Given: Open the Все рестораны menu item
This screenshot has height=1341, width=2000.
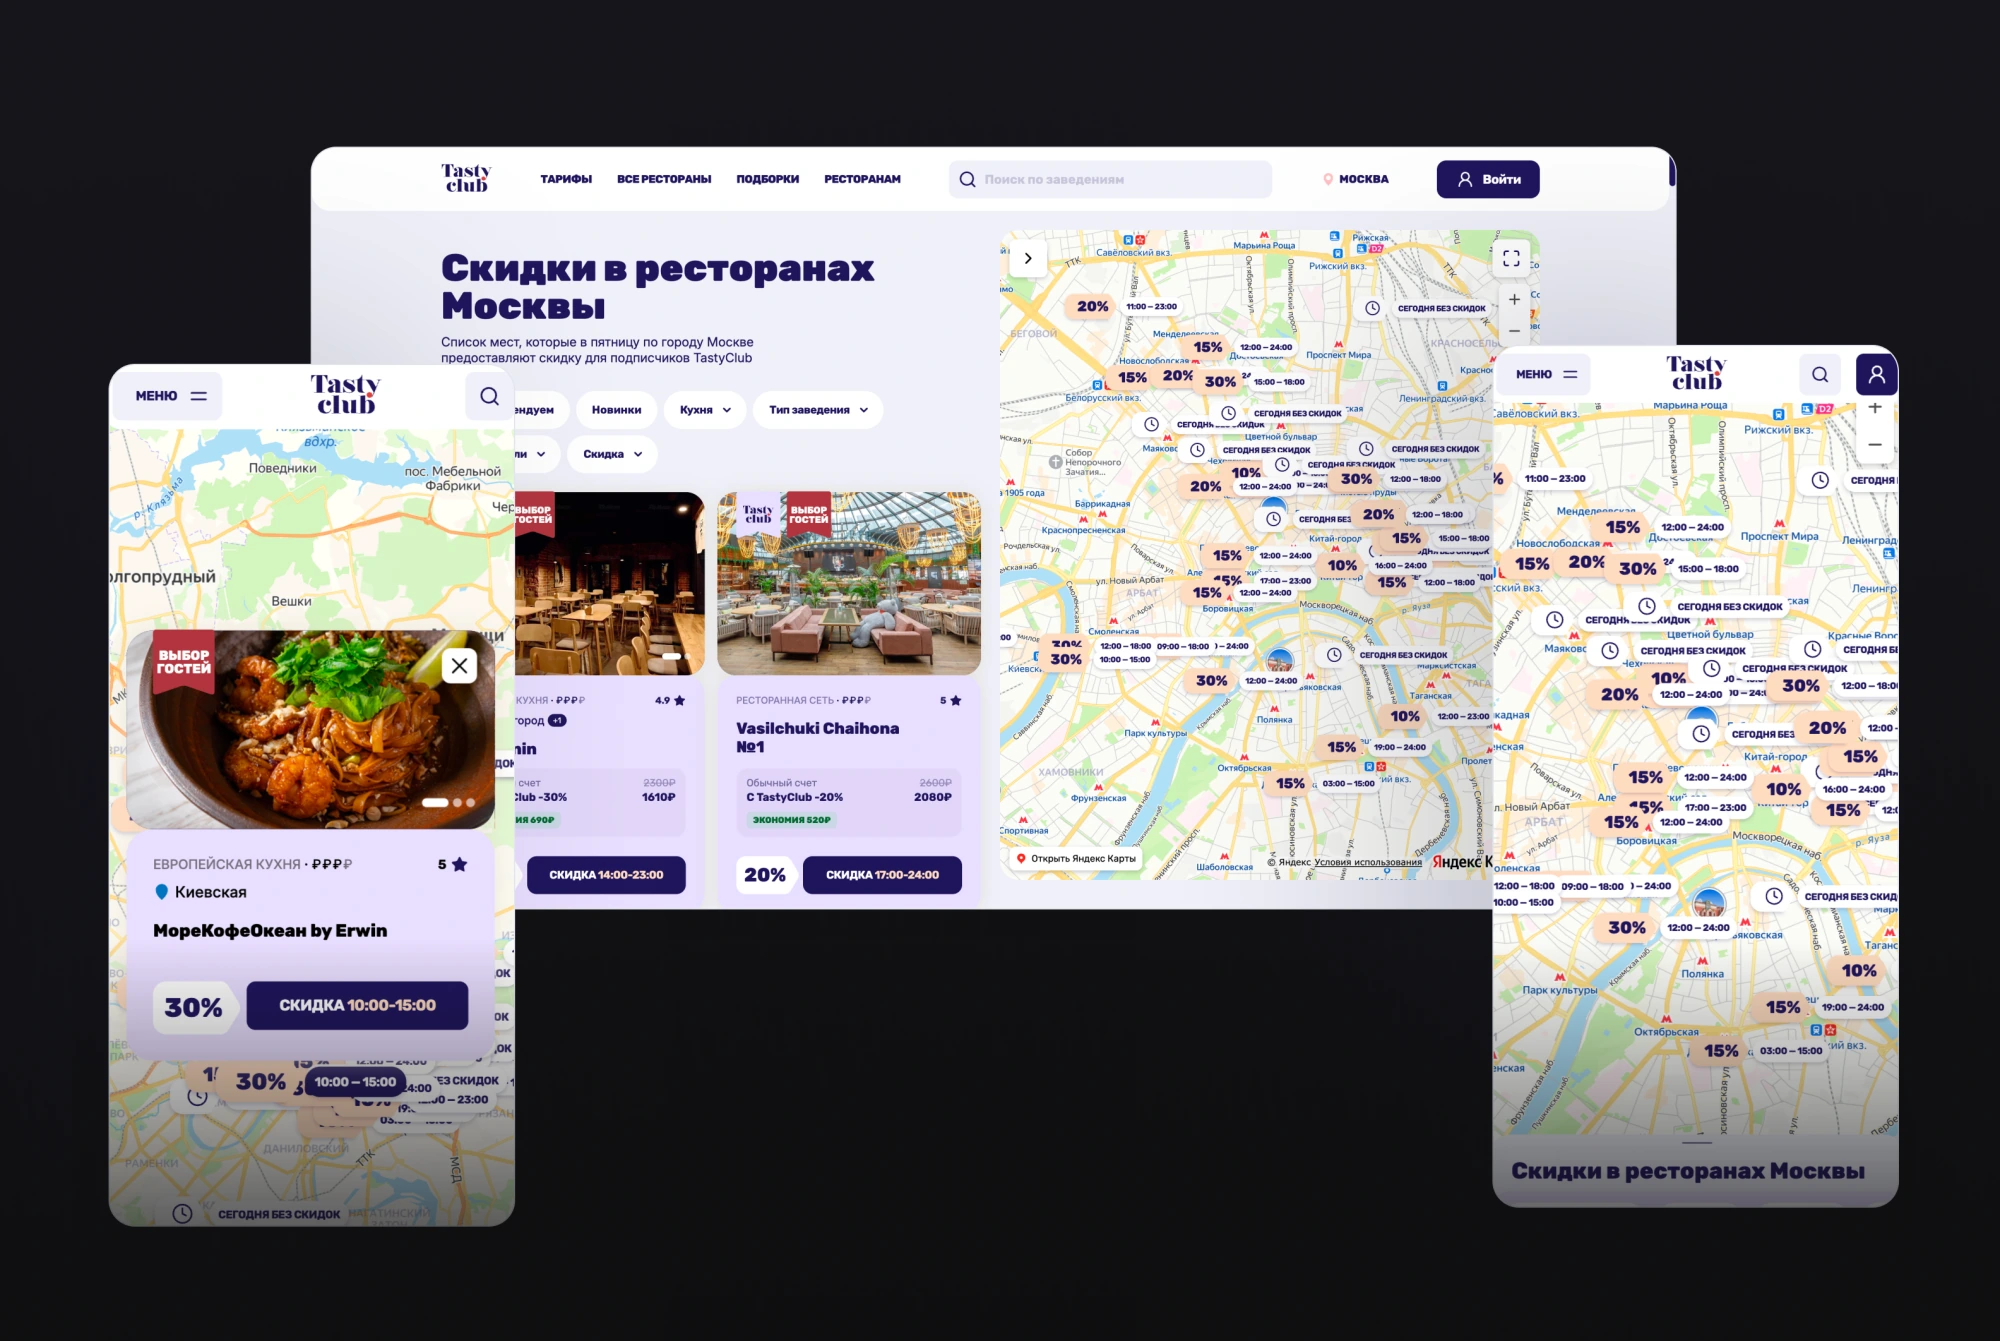Looking at the screenshot, I should click(x=664, y=179).
